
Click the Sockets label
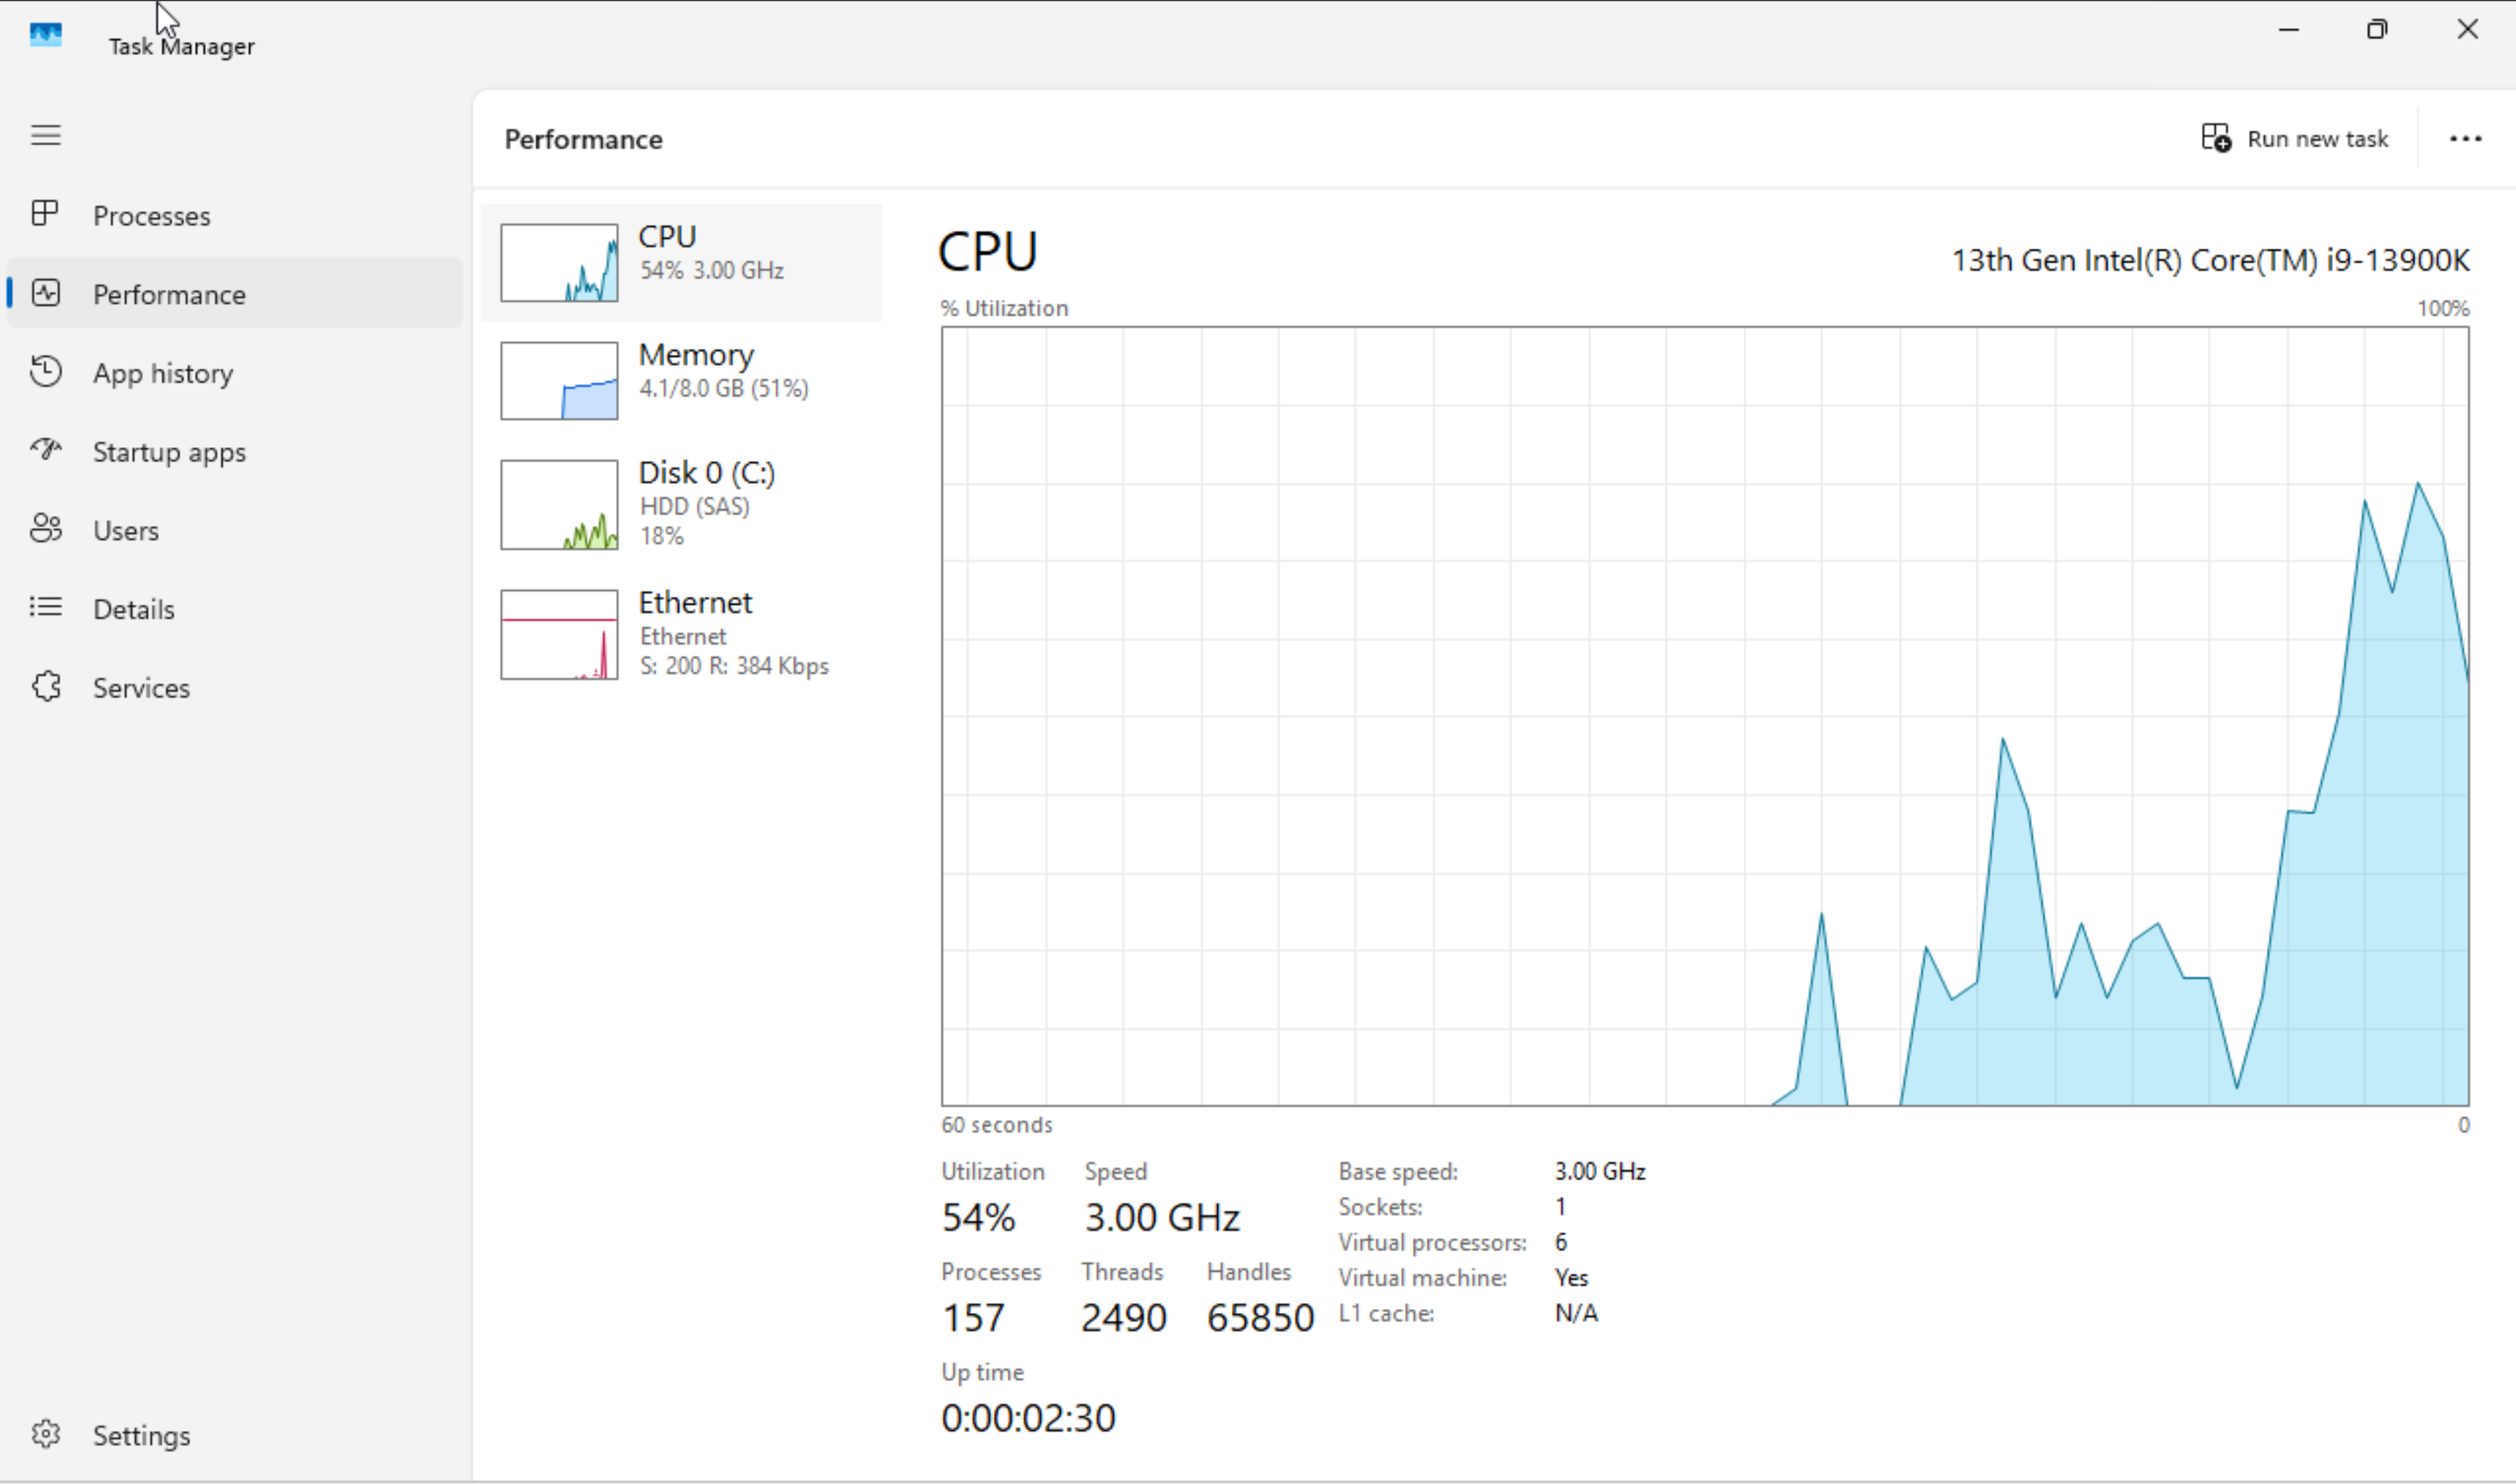[x=1380, y=1207]
